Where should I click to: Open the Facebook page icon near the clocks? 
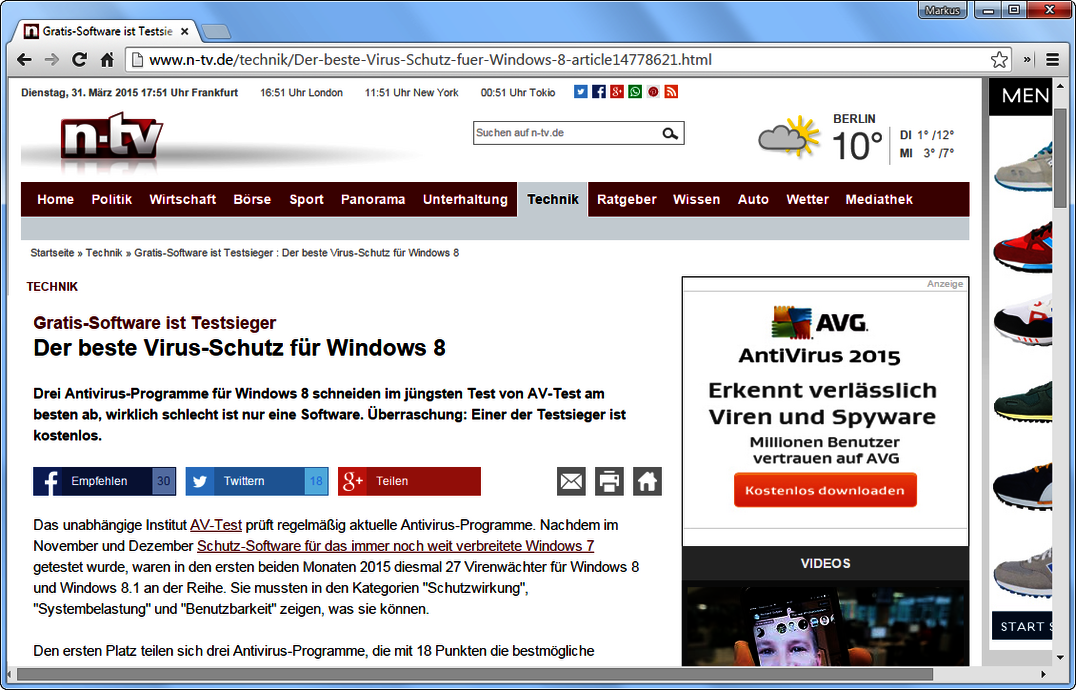pyautogui.click(x=598, y=91)
